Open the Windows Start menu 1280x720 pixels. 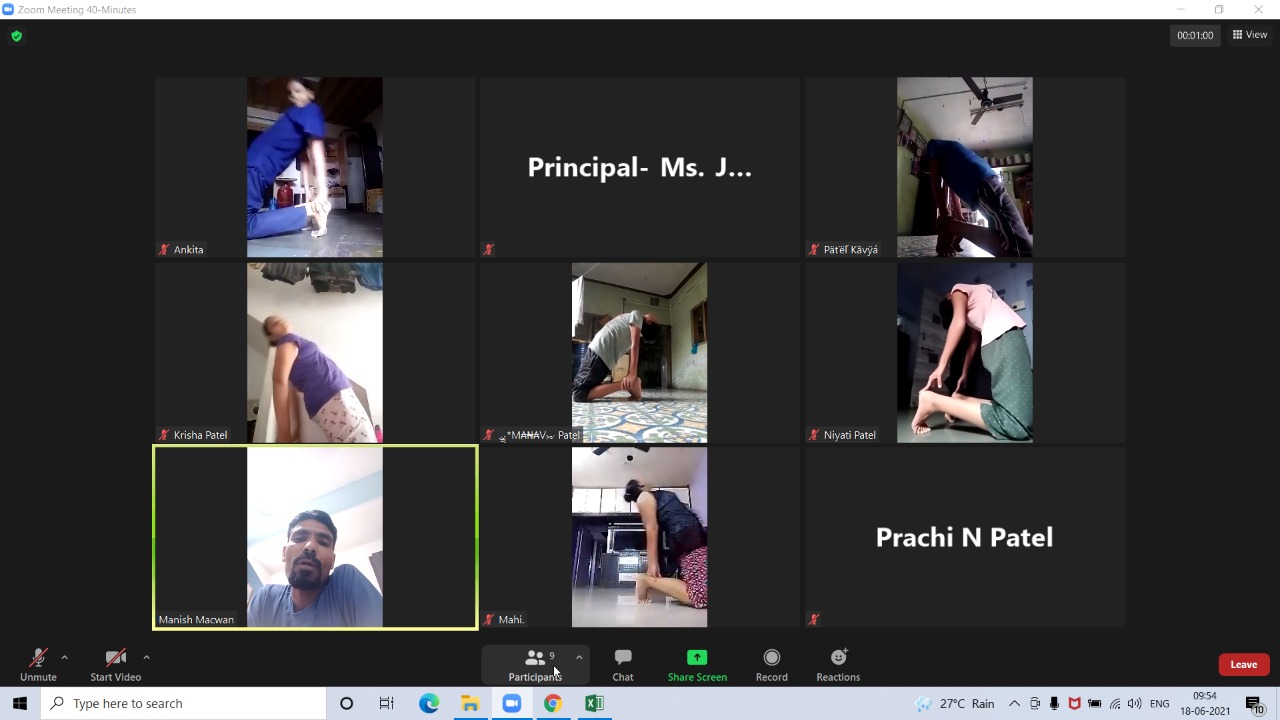[x=20, y=704]
